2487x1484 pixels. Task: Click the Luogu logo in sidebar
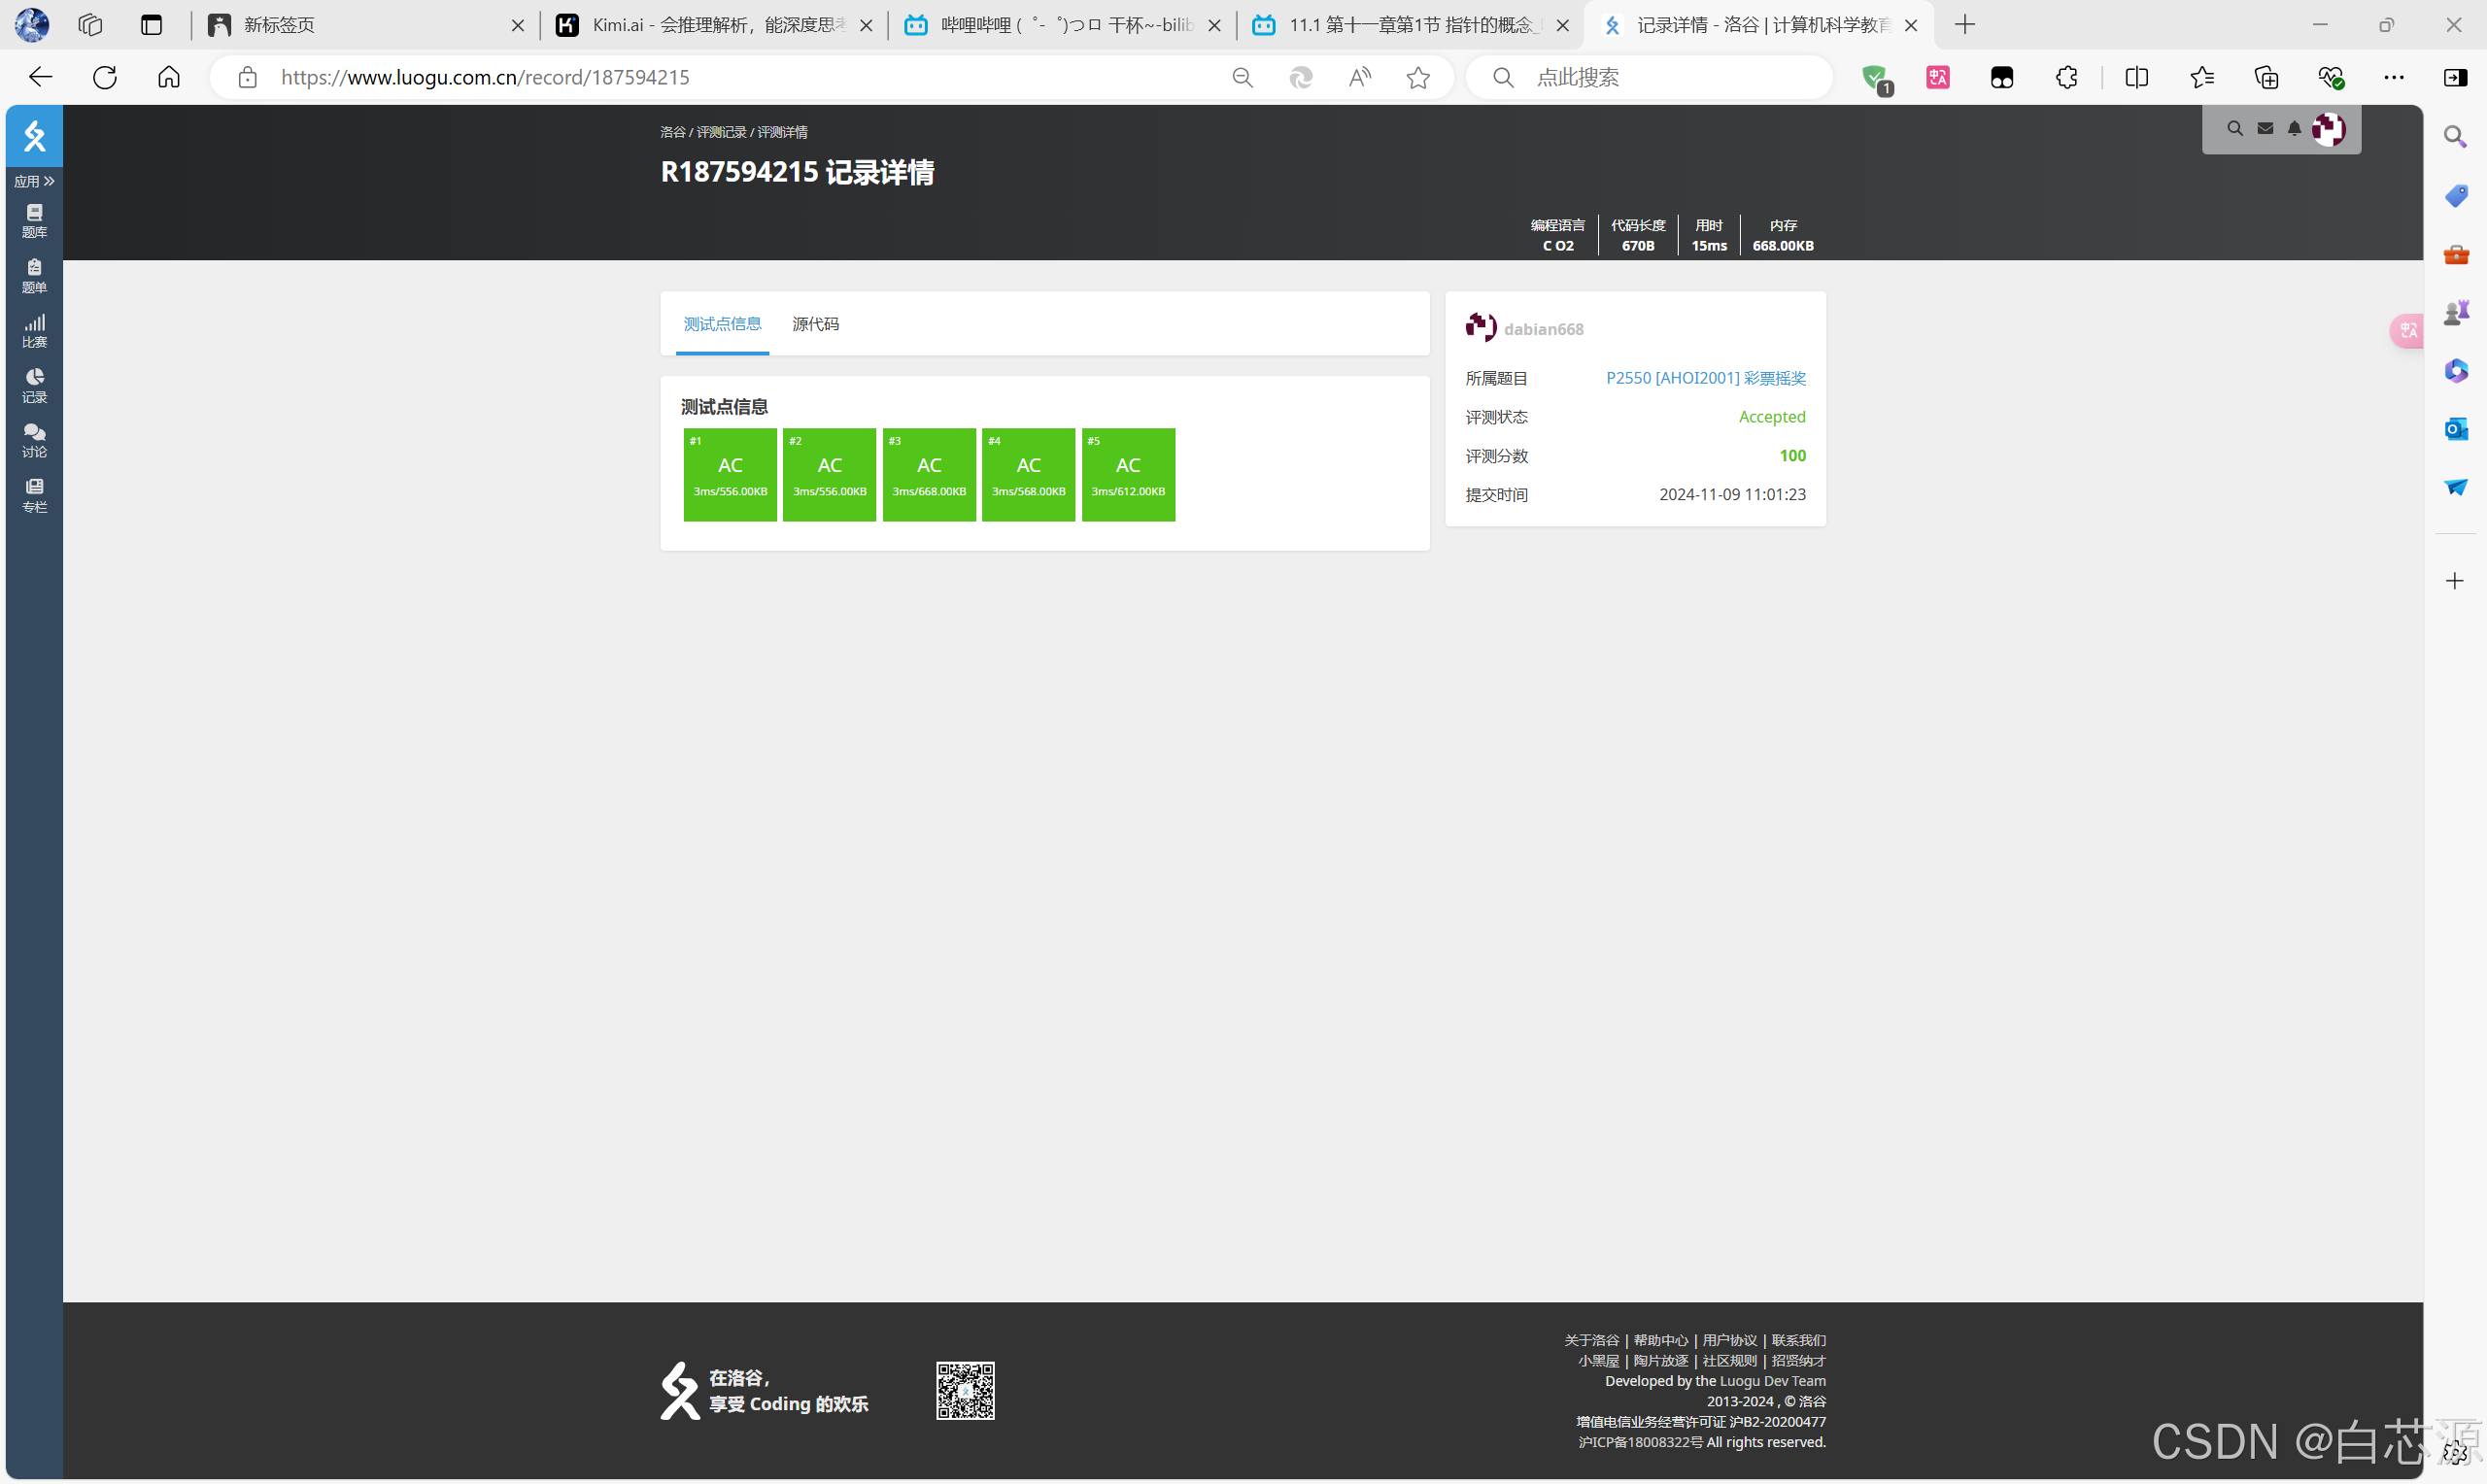(x=34, y=136)
